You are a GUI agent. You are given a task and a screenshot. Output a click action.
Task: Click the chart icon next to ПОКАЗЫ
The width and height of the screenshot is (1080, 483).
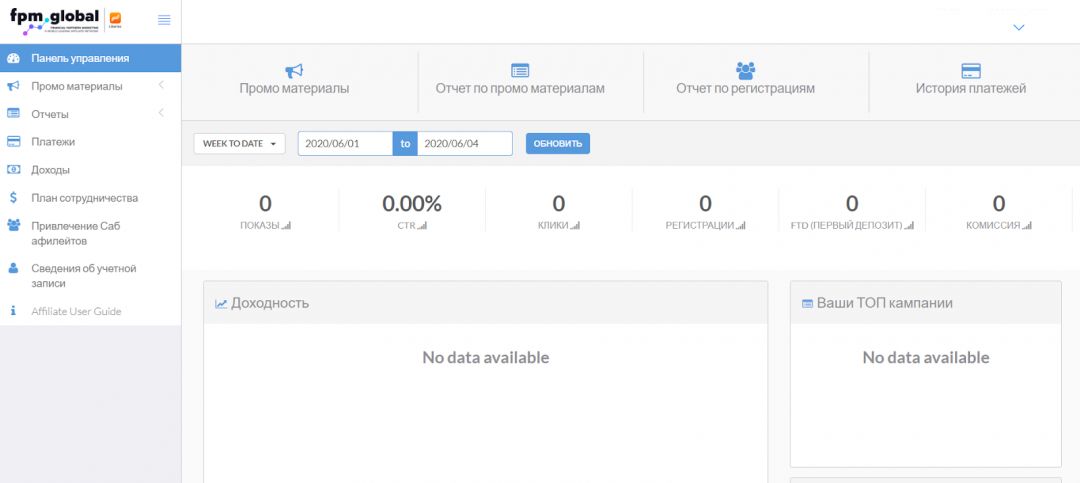(x=286, y=226)
